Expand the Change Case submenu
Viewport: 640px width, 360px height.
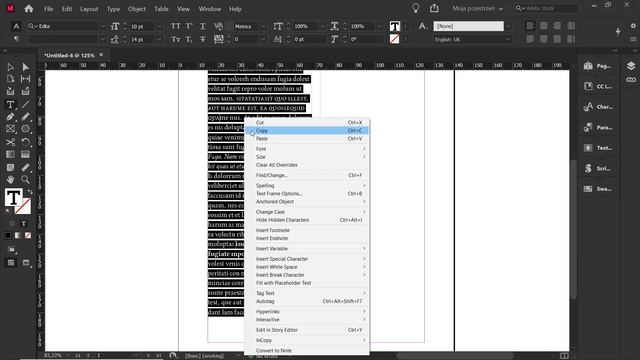tap(307, 212)
